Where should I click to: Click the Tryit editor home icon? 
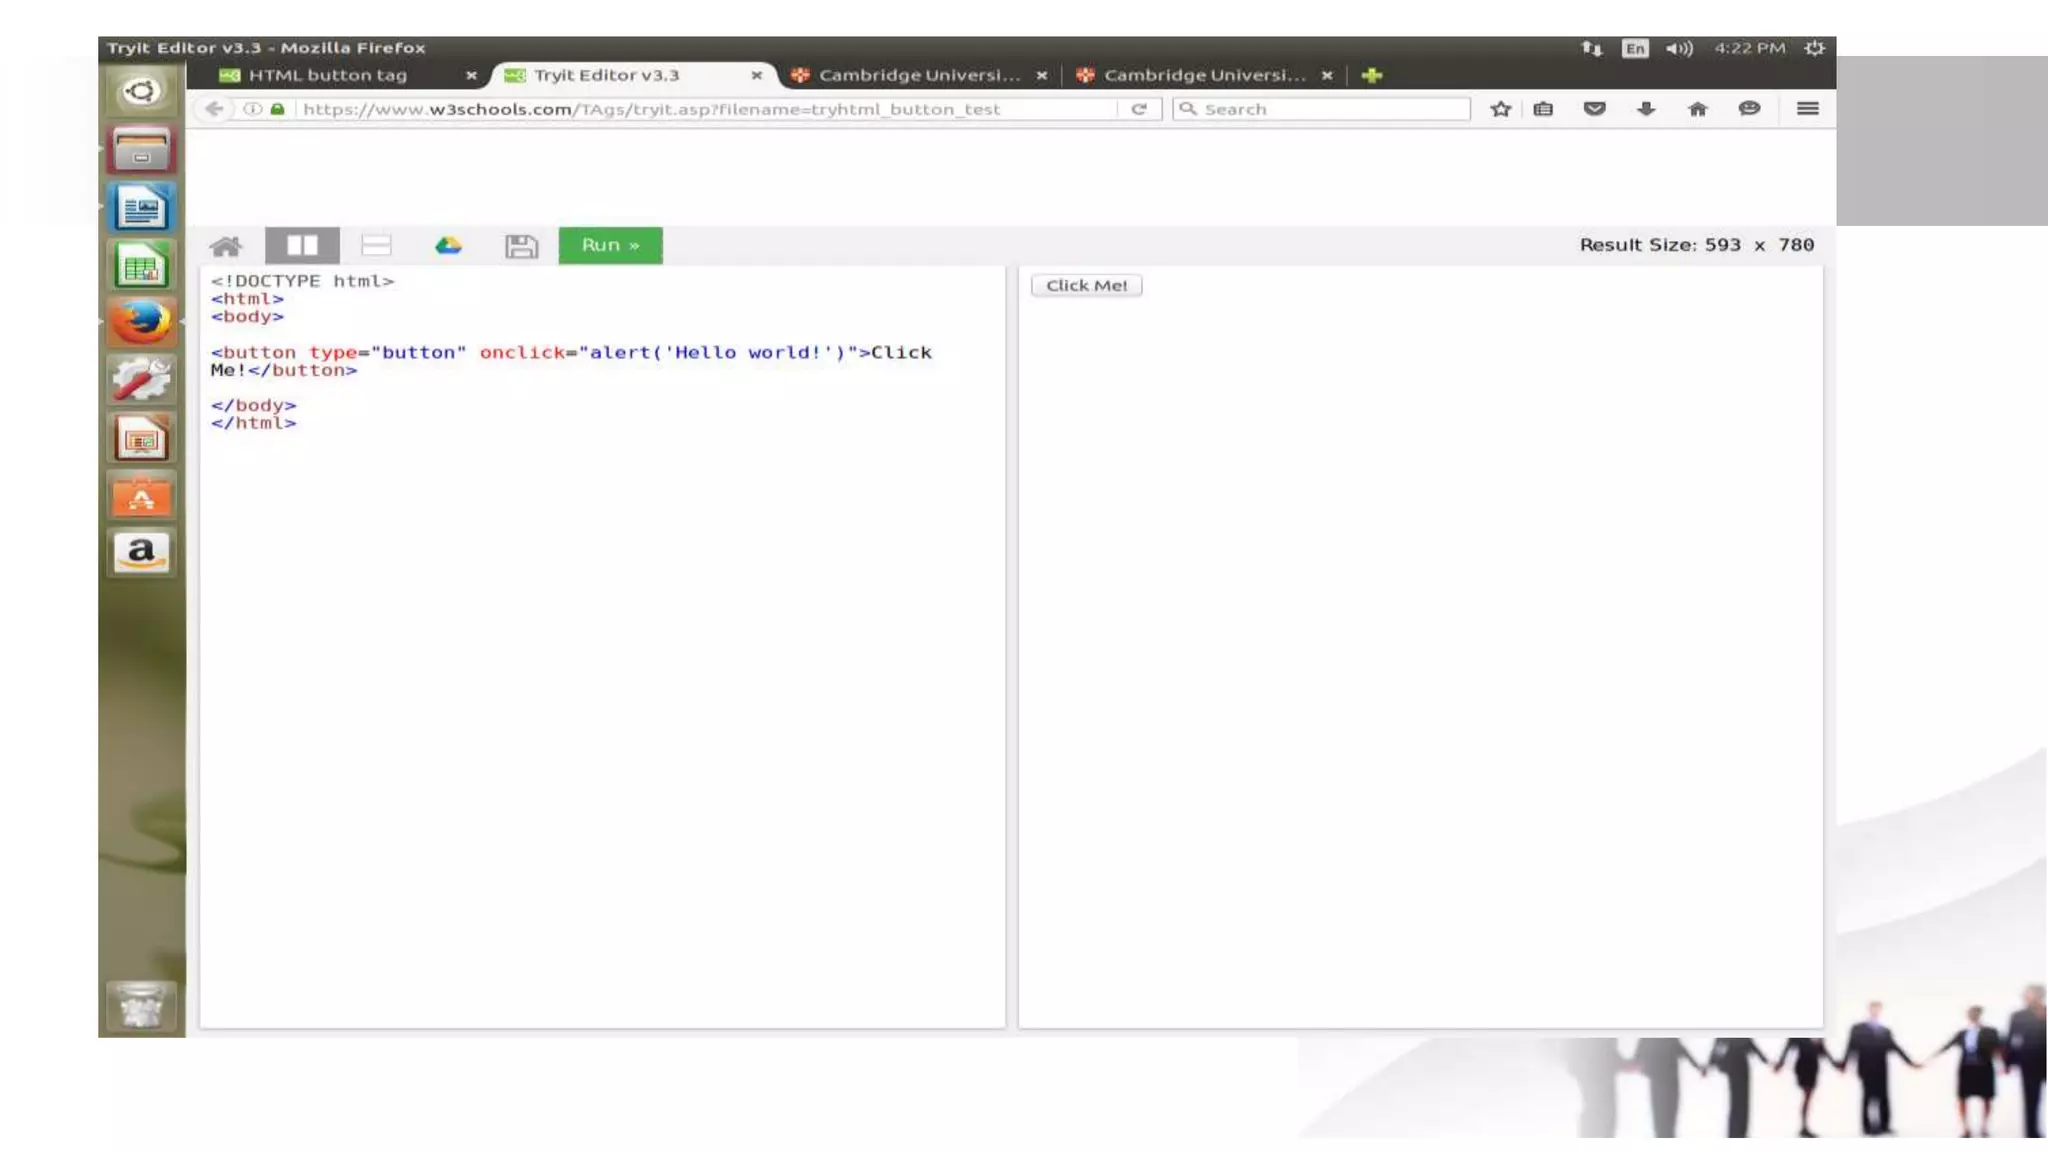[226, 246]
